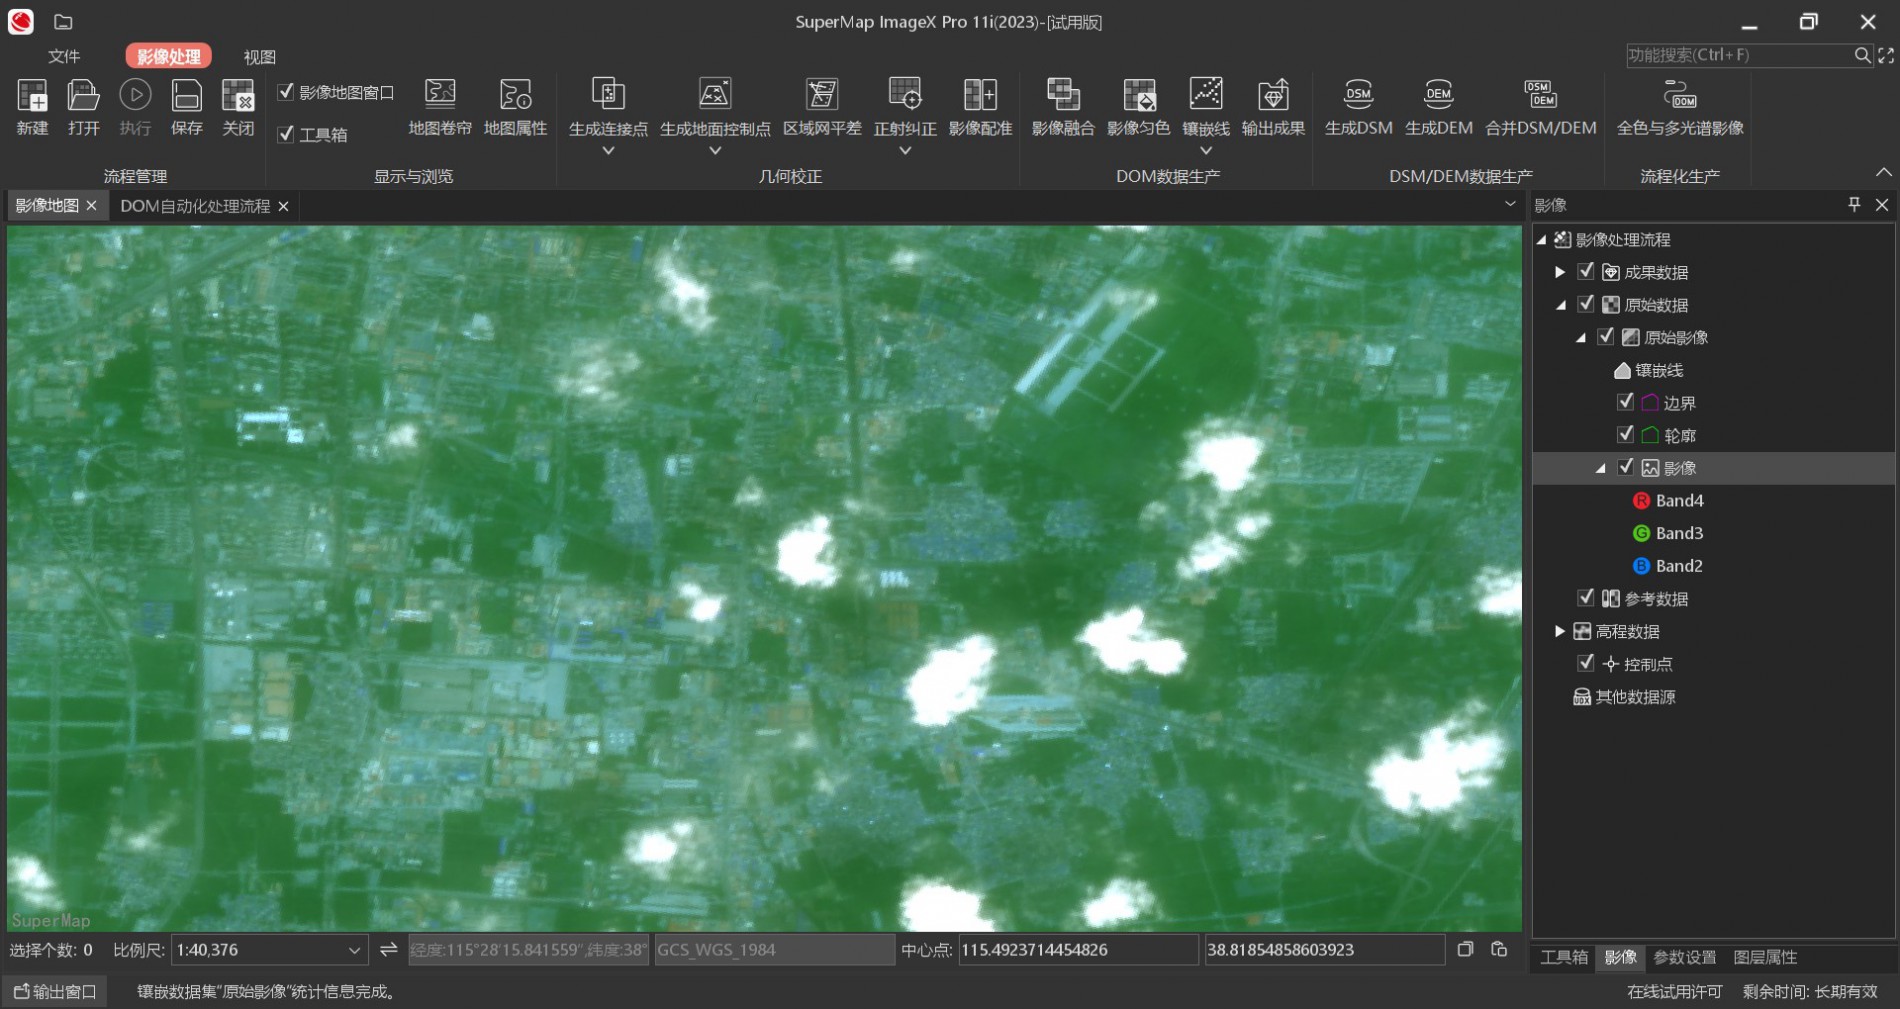Viewport: 1900px width, 1009px height.
Task: Click the 打开 (Open) icon
Action: [x=83, y=96]
